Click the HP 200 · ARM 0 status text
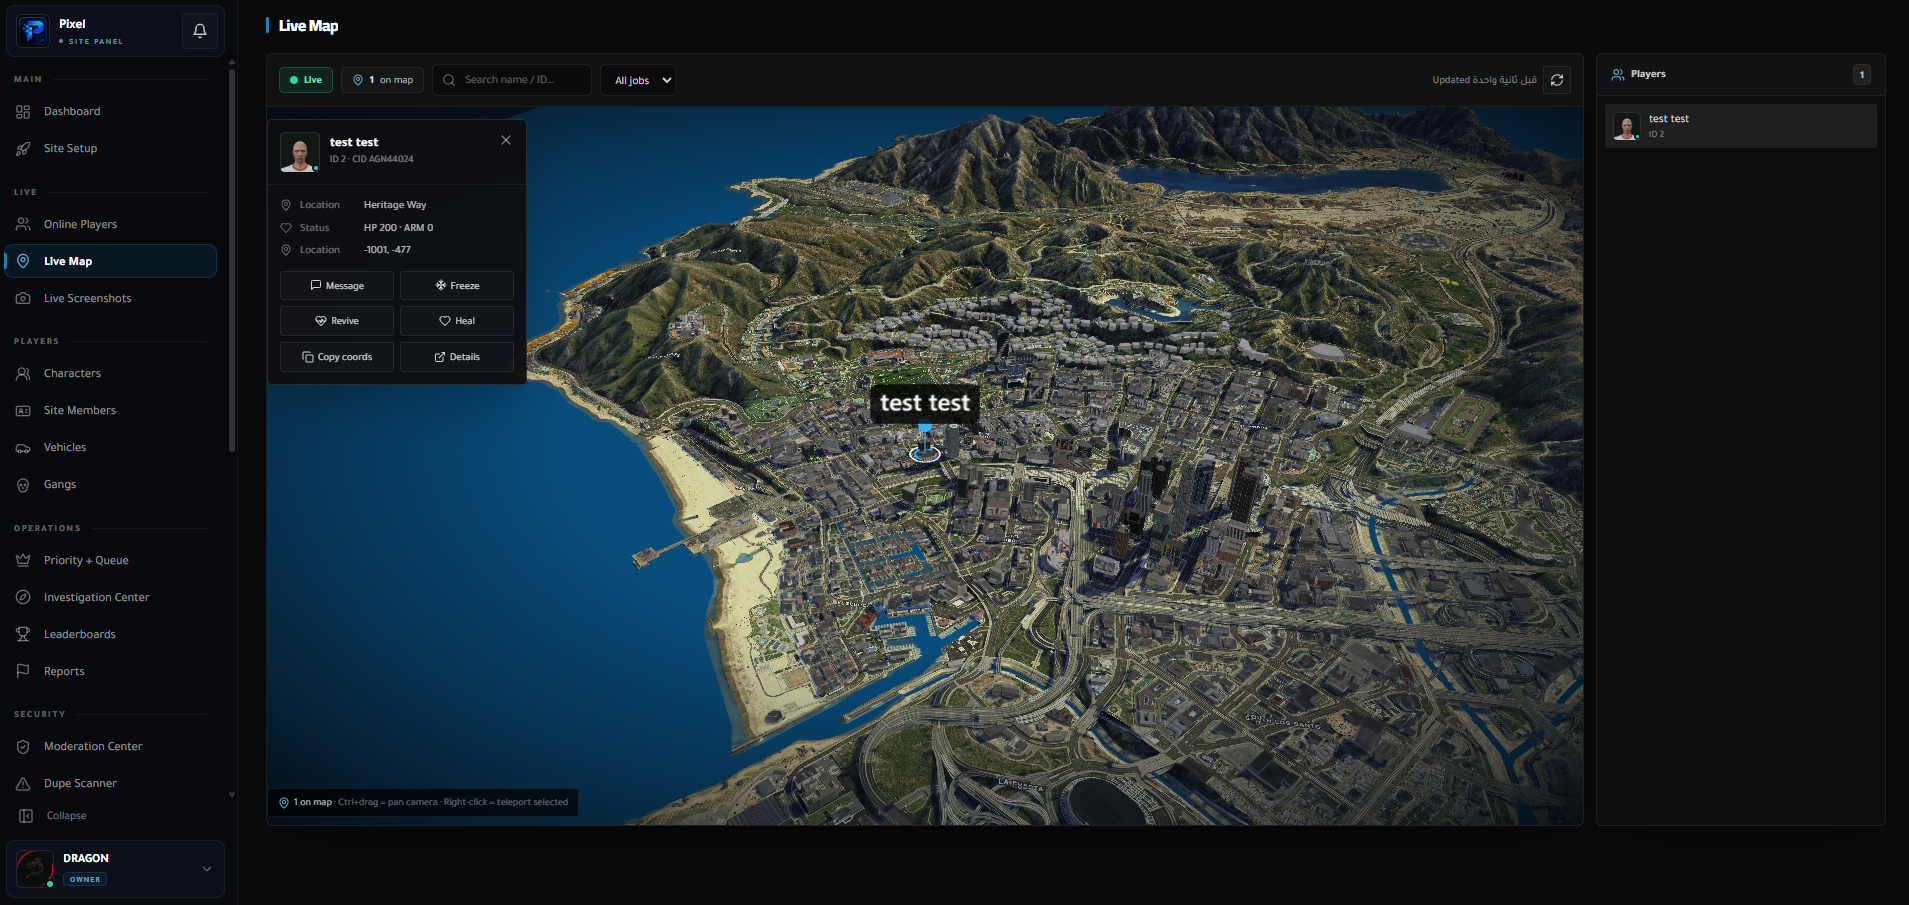This screenshot has width=1909, height=905. tap(398, 228)
